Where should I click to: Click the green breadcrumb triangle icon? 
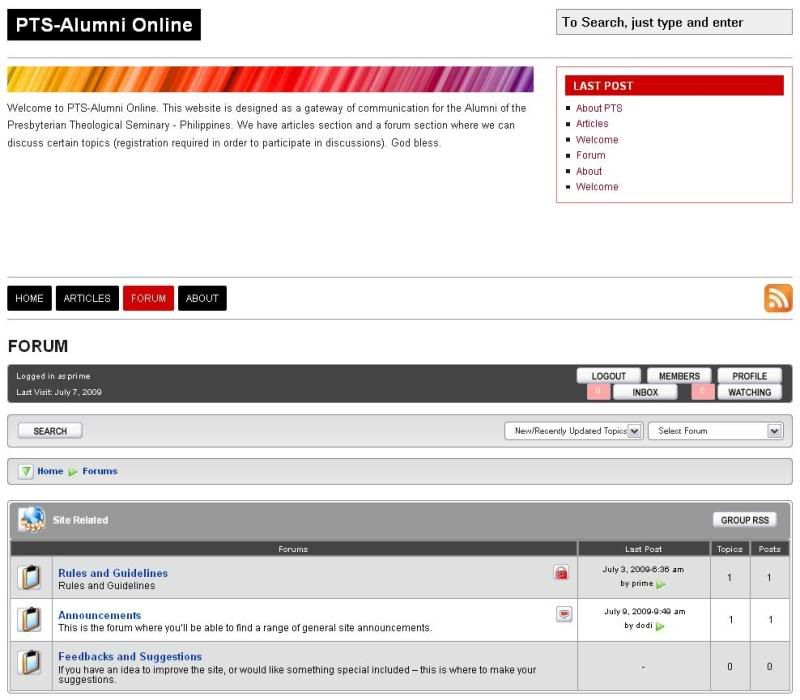click(26, 471)
